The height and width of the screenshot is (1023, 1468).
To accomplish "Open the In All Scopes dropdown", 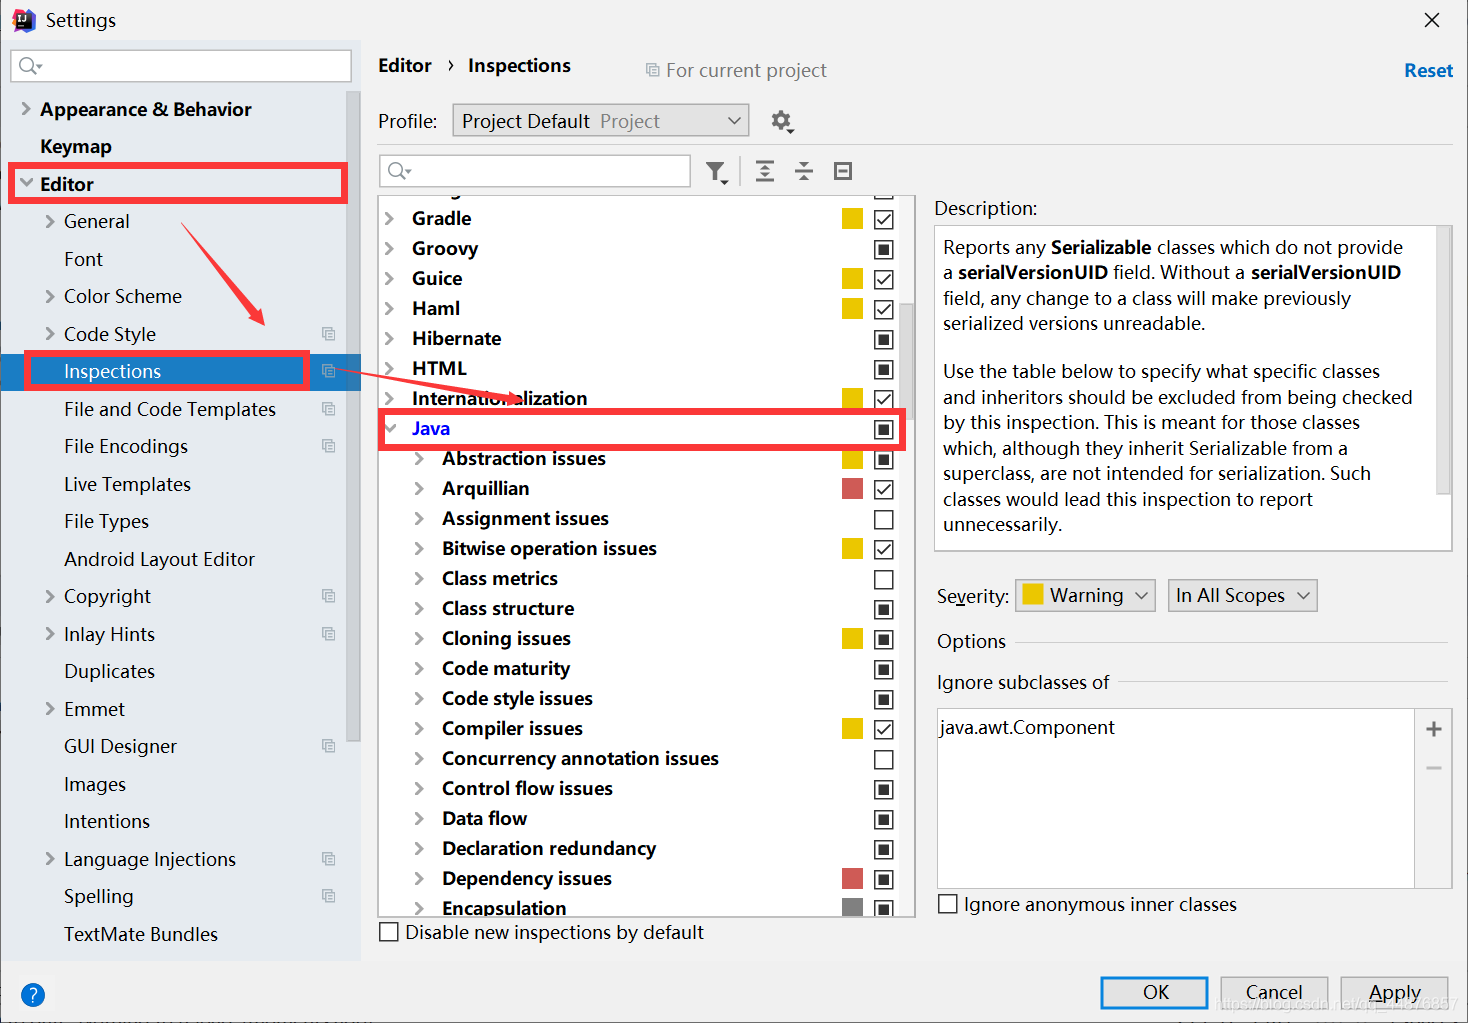I will [1242, 595].
